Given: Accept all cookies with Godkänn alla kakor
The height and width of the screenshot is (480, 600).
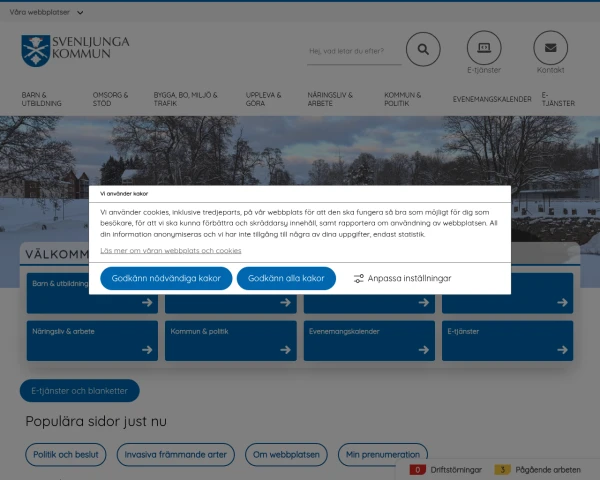Looking at the screenshot, I should click(286, 279).
